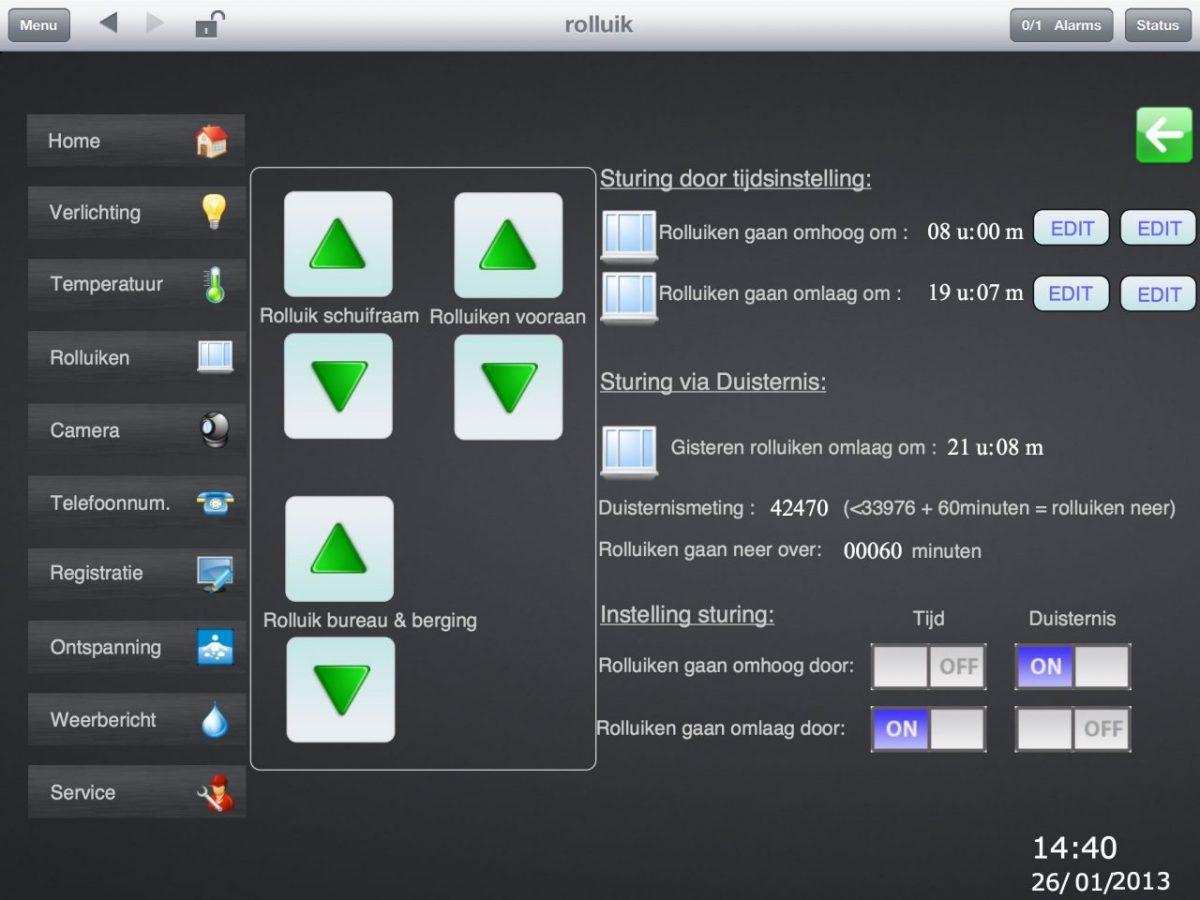
Task: Open the Camera section
Action: point(136,430)
